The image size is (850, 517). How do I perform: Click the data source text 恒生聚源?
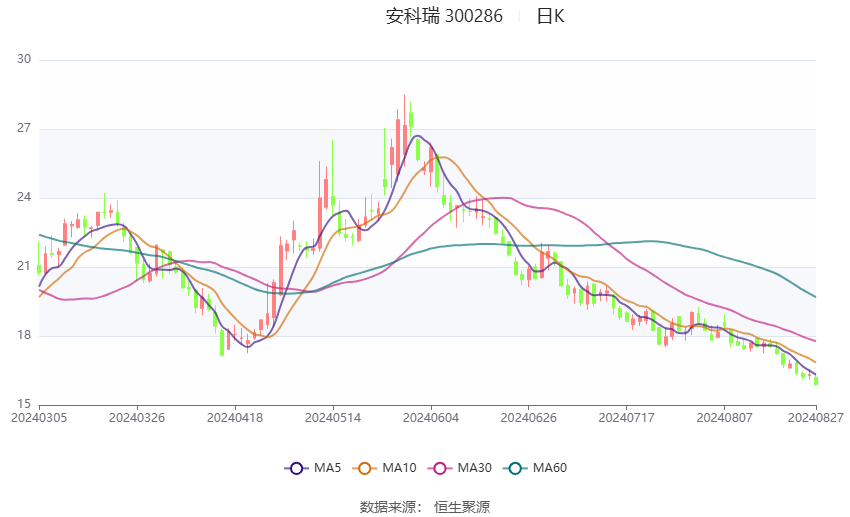pos(462,507)
